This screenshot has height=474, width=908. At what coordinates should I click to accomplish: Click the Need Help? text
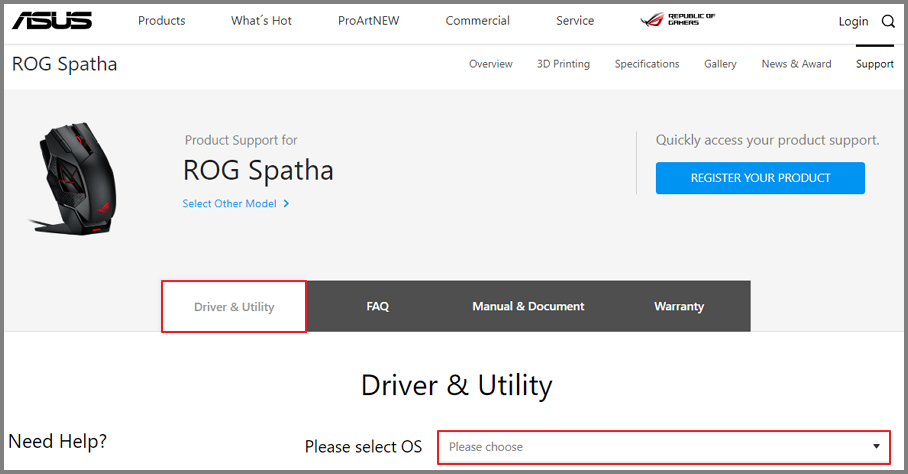(x=57, y=442)
